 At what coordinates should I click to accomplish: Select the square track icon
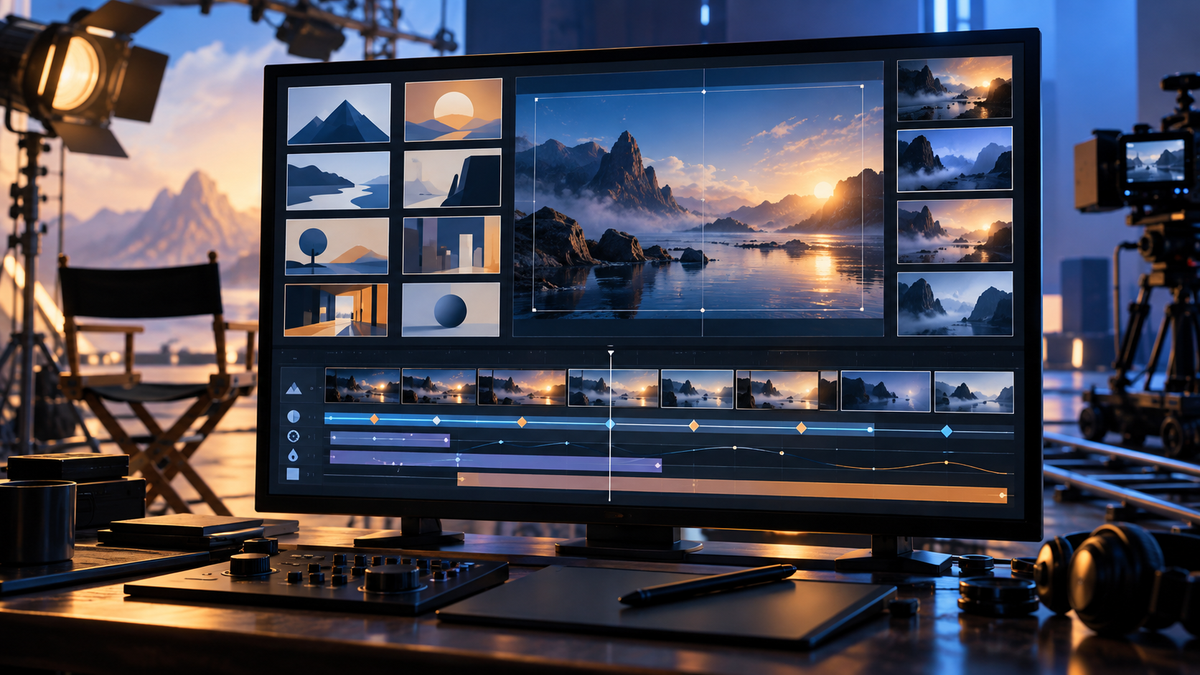point(293,474)
